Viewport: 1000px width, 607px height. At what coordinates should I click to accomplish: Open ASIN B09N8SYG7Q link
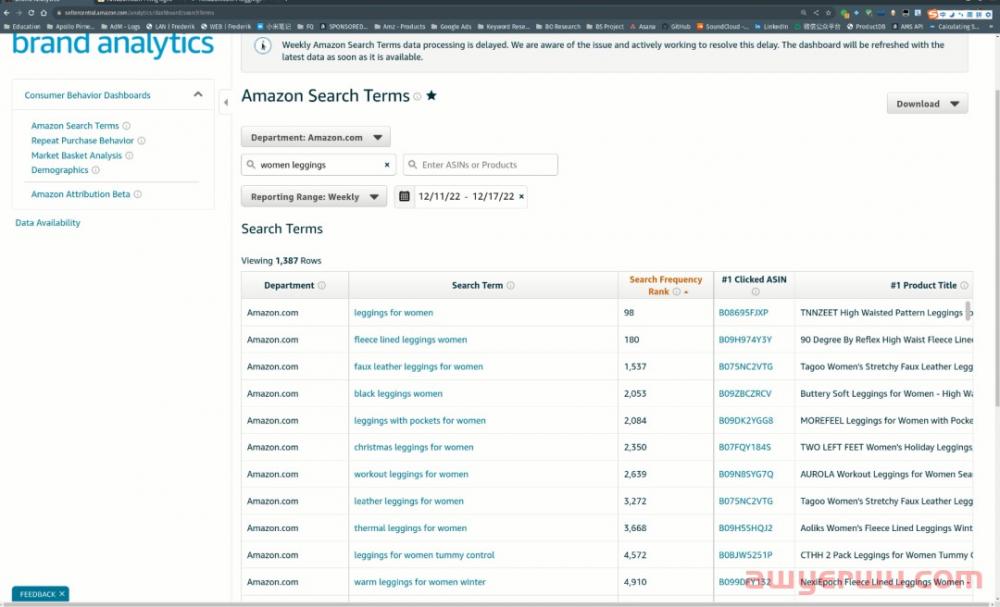click(x=746, y=474)
